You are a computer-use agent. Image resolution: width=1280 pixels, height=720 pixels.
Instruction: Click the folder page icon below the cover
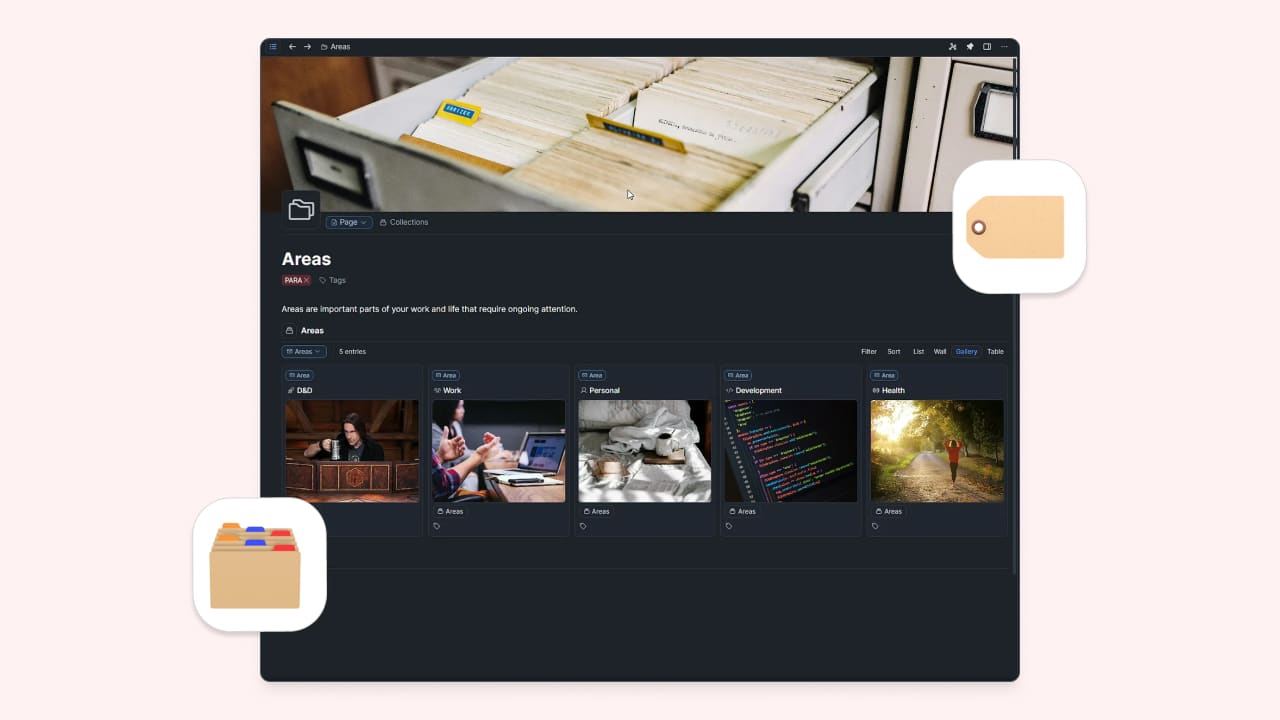301,210
